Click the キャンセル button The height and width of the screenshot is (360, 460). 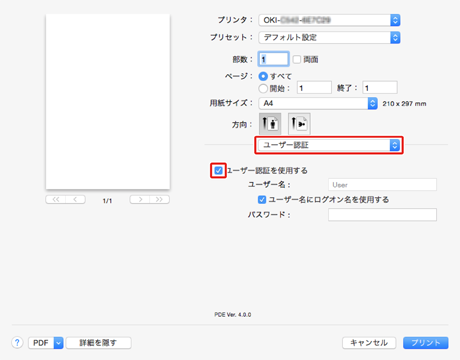pos(369,343)
